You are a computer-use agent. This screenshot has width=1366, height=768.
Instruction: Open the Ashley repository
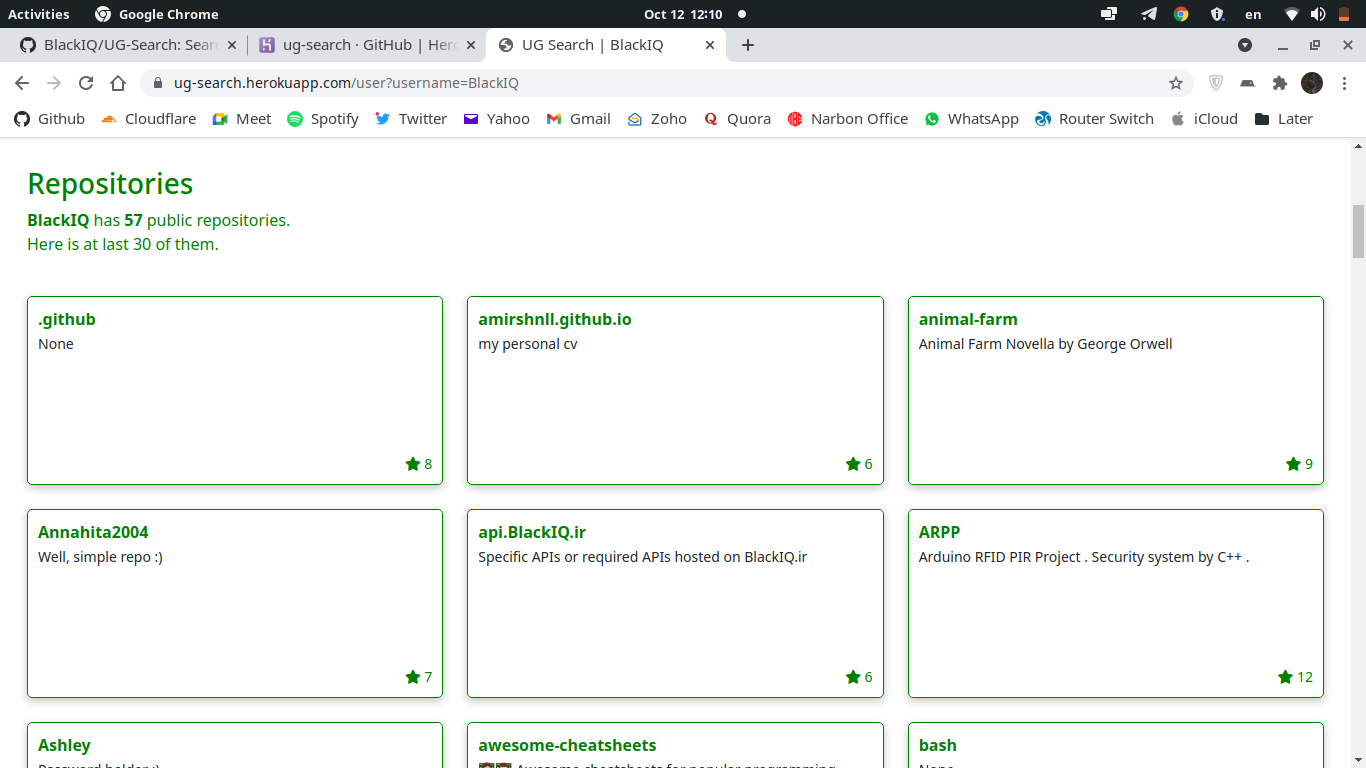pyautogui.click(x=64, y=746)
